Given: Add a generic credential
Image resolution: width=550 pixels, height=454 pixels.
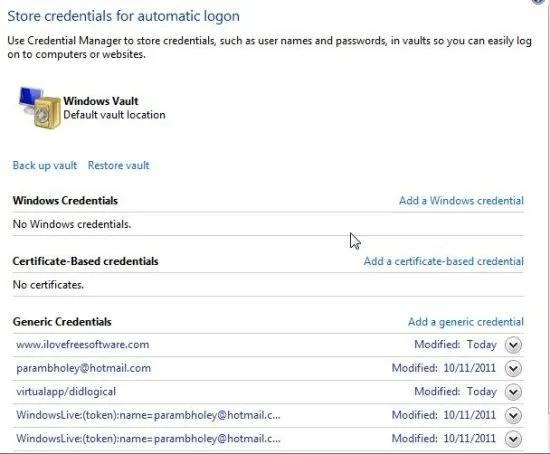Looking at the screenshot, I should [x=466, y=322].
